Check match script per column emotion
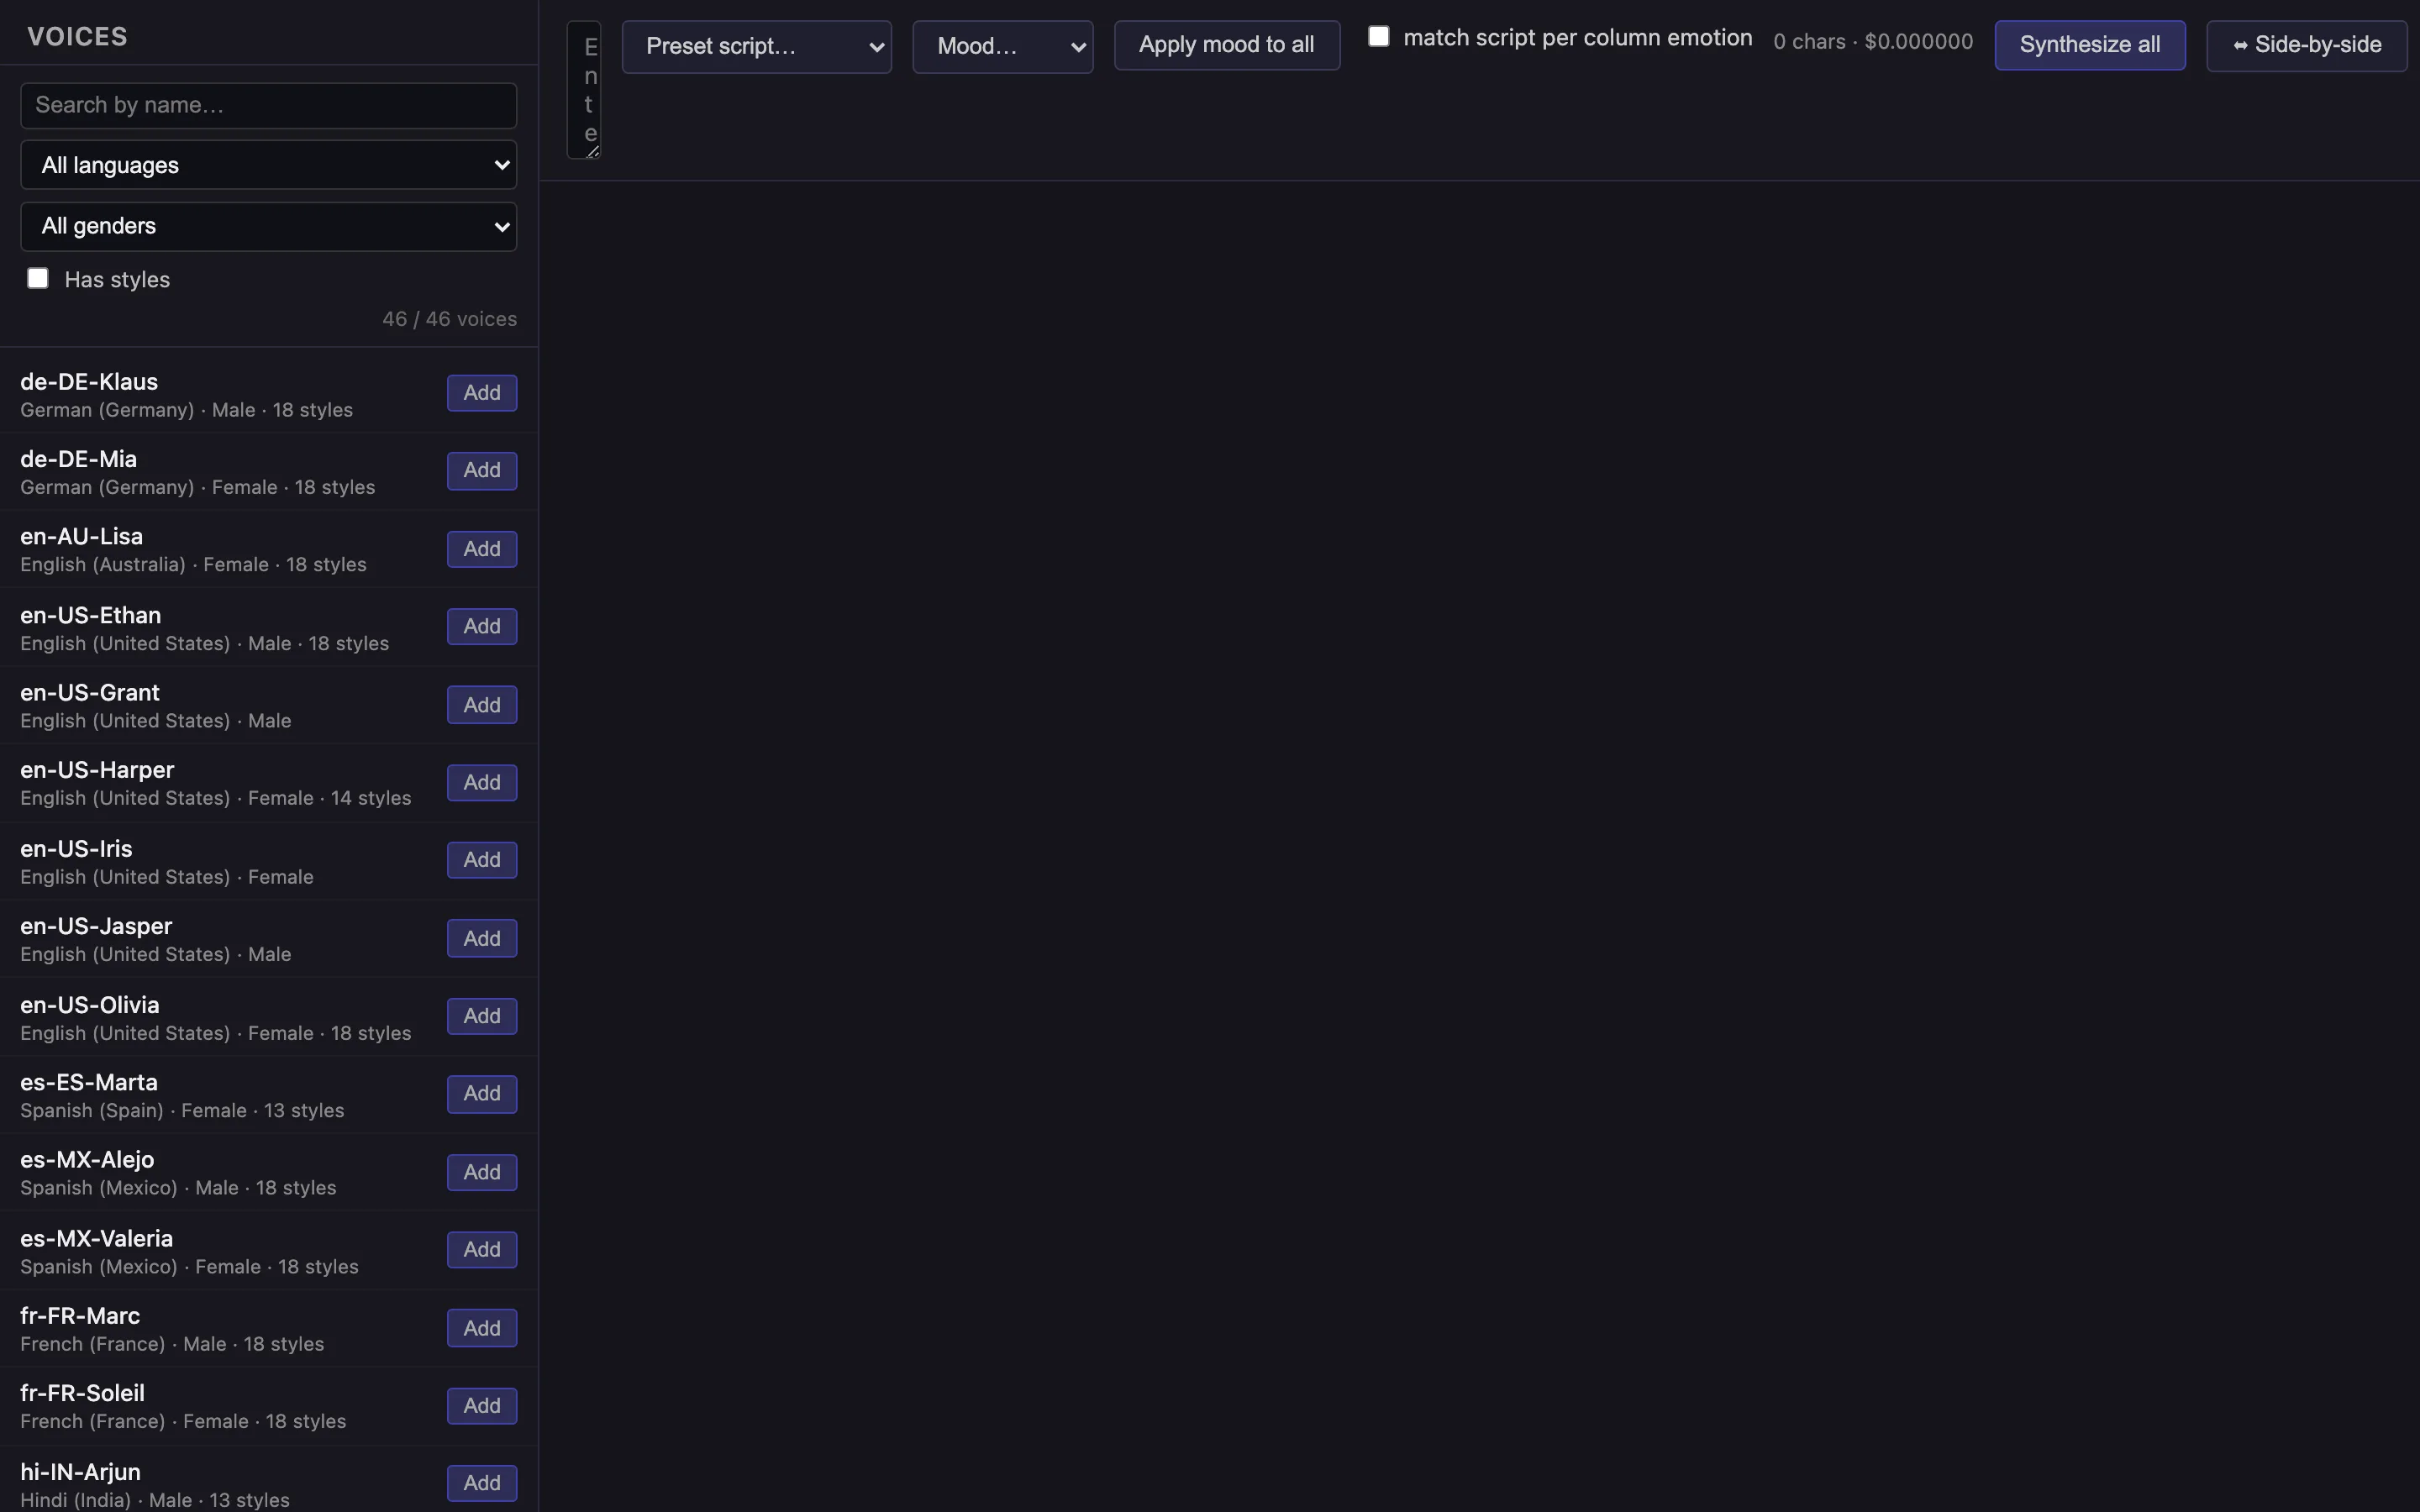Viewport: 2420px width, 1512px height. [x=1378, y=37]
